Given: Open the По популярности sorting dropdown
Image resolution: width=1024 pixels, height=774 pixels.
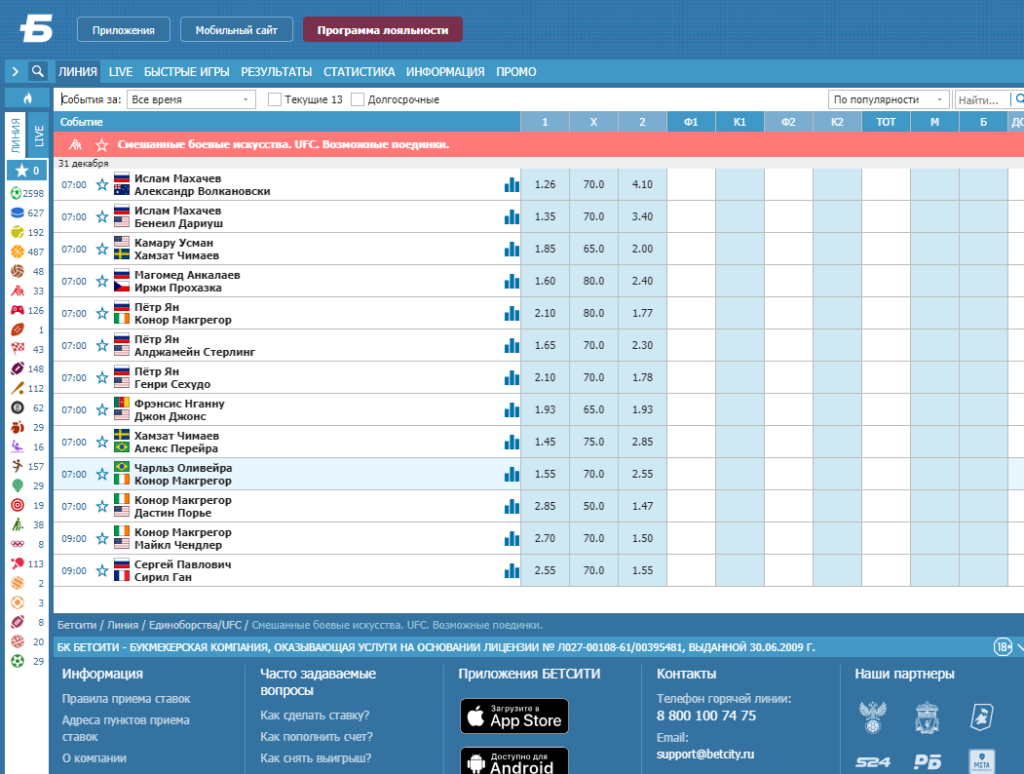Looking at the screenshot, I should click(888, 99).
